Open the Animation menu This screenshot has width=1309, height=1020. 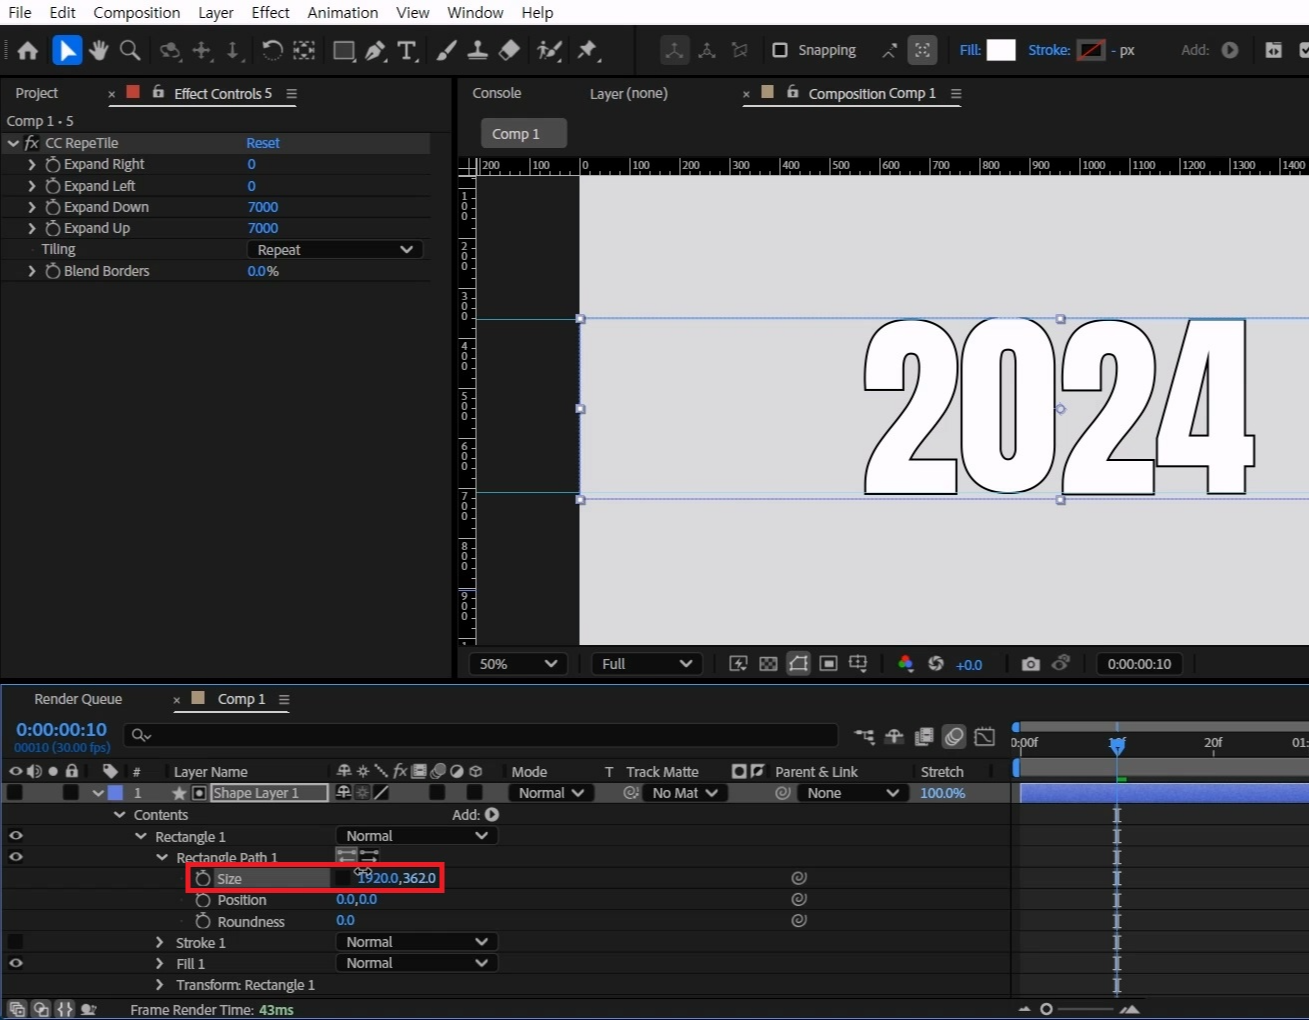coord(342,13)
